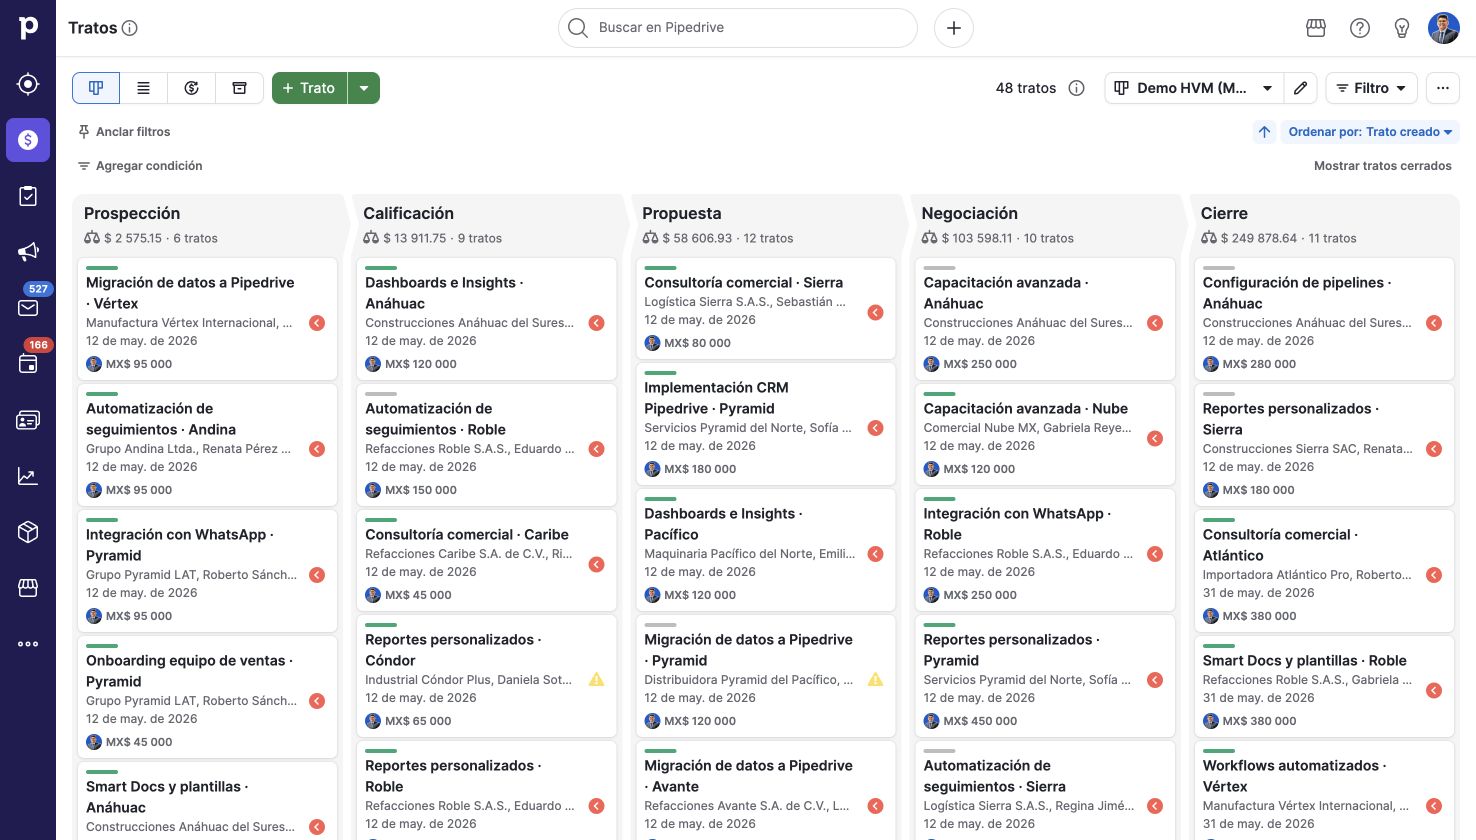This screenshot has width=1476, height=840.
Task: Select the Propuesta stage header
Action: (681, 213)
